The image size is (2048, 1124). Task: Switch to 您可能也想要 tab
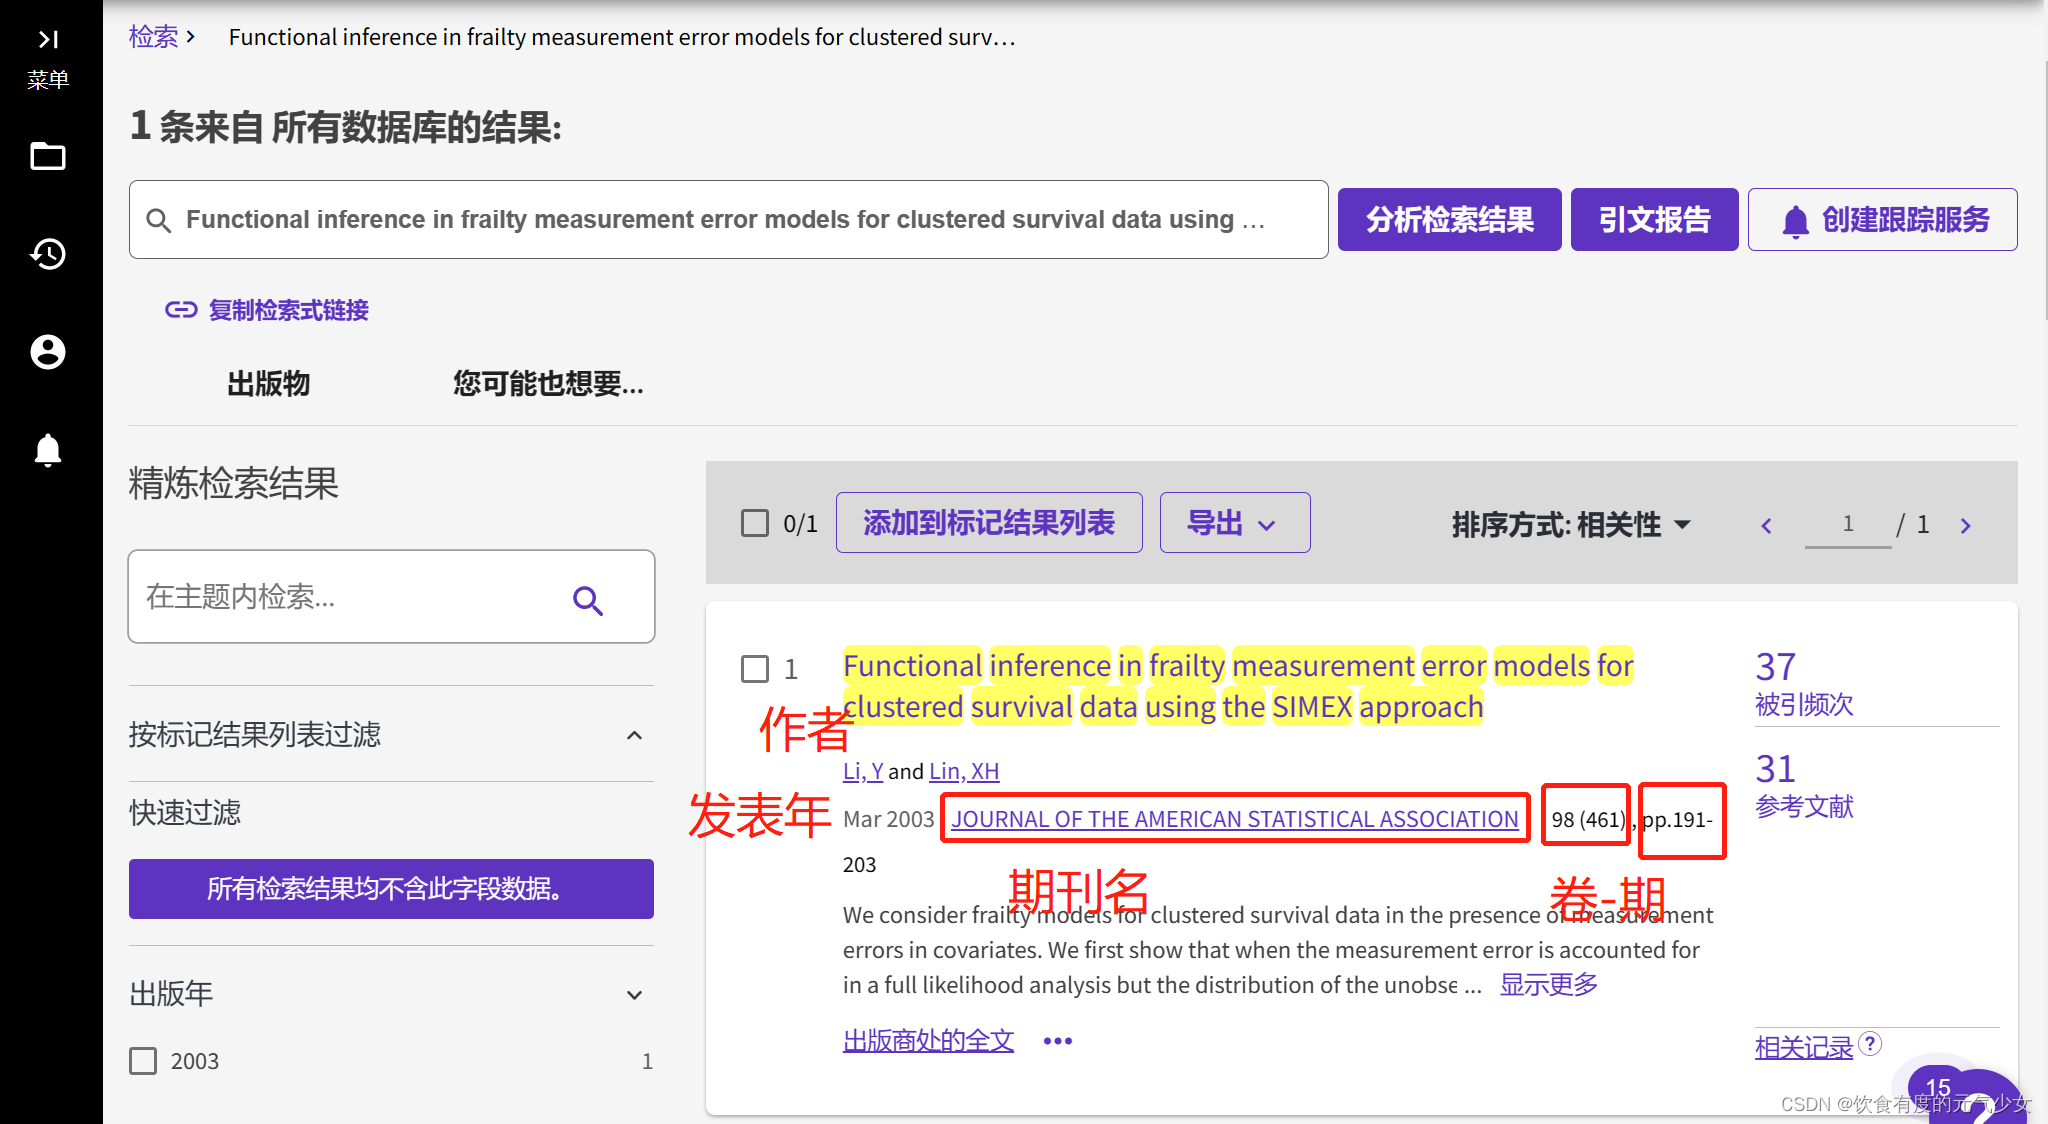(x=548, y=384)
